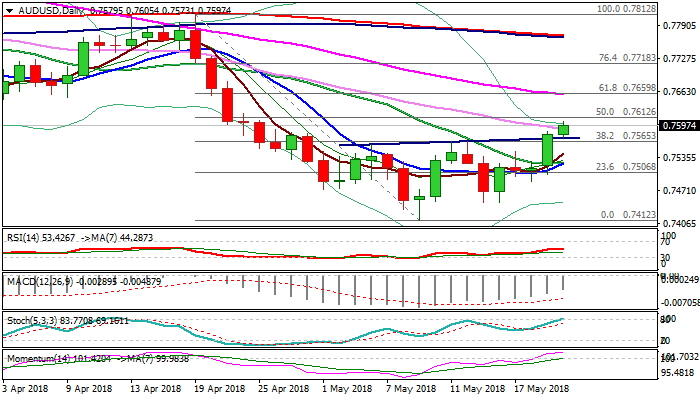Click the 3 Apr 2018 date marker
Screen dimensions: 700x400
pos(25,388)
